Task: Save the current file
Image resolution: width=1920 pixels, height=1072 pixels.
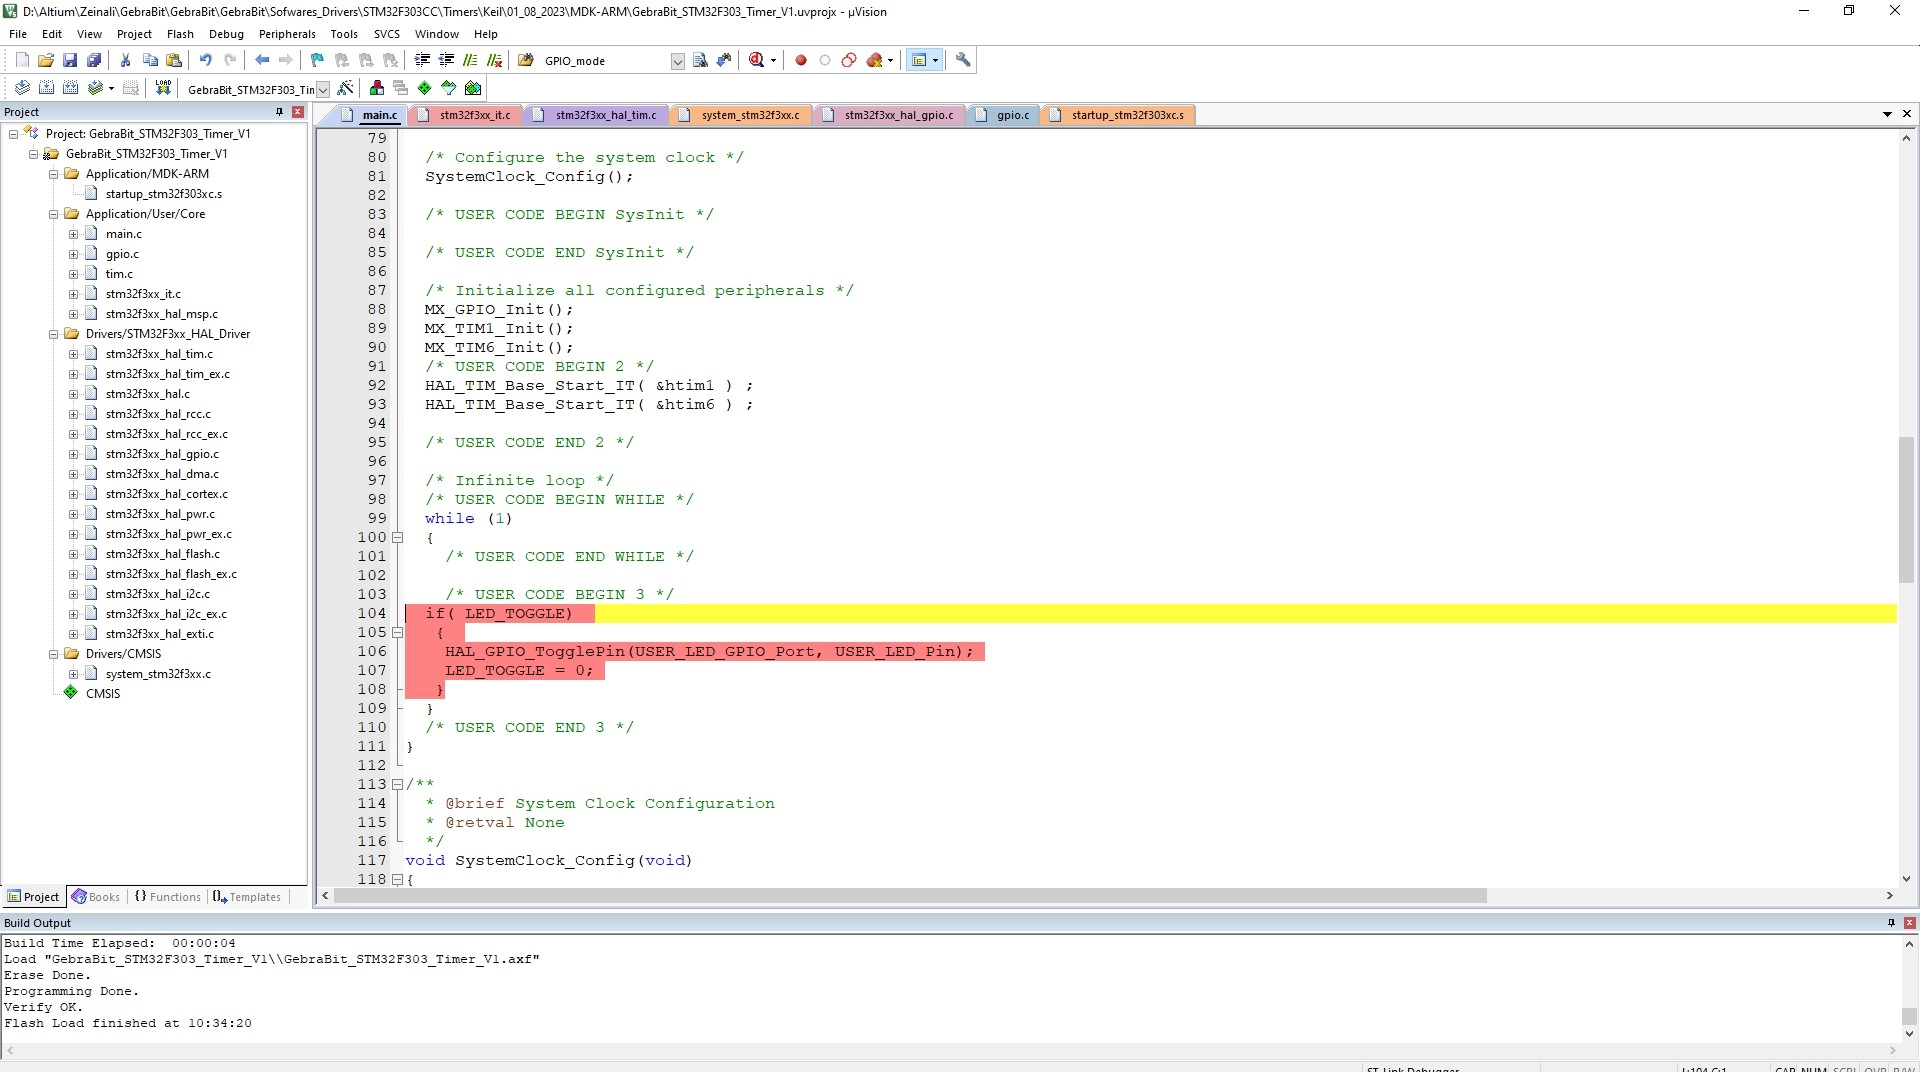Action: click(70, 60)
